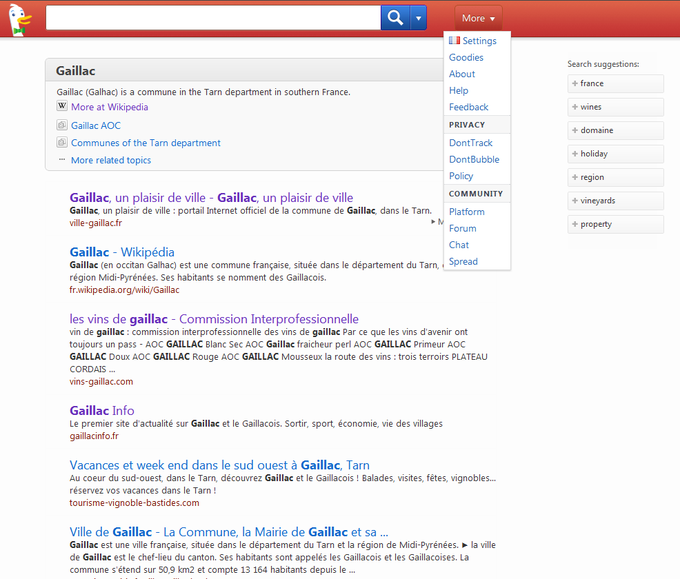Viewport: 680px width, 579px height.
Task: Open DontBubble under Privacy
Action: [x=474, y=159]
